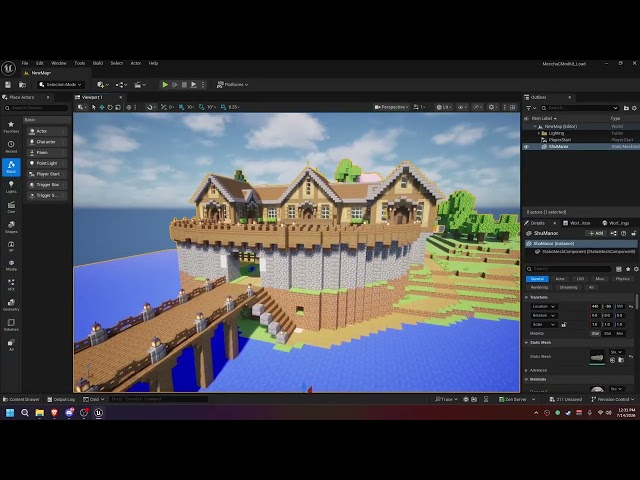The width and height of the screenshot is (640, 480).
Task: Open File Explorer from taskbar
Action: click(40, 413)
